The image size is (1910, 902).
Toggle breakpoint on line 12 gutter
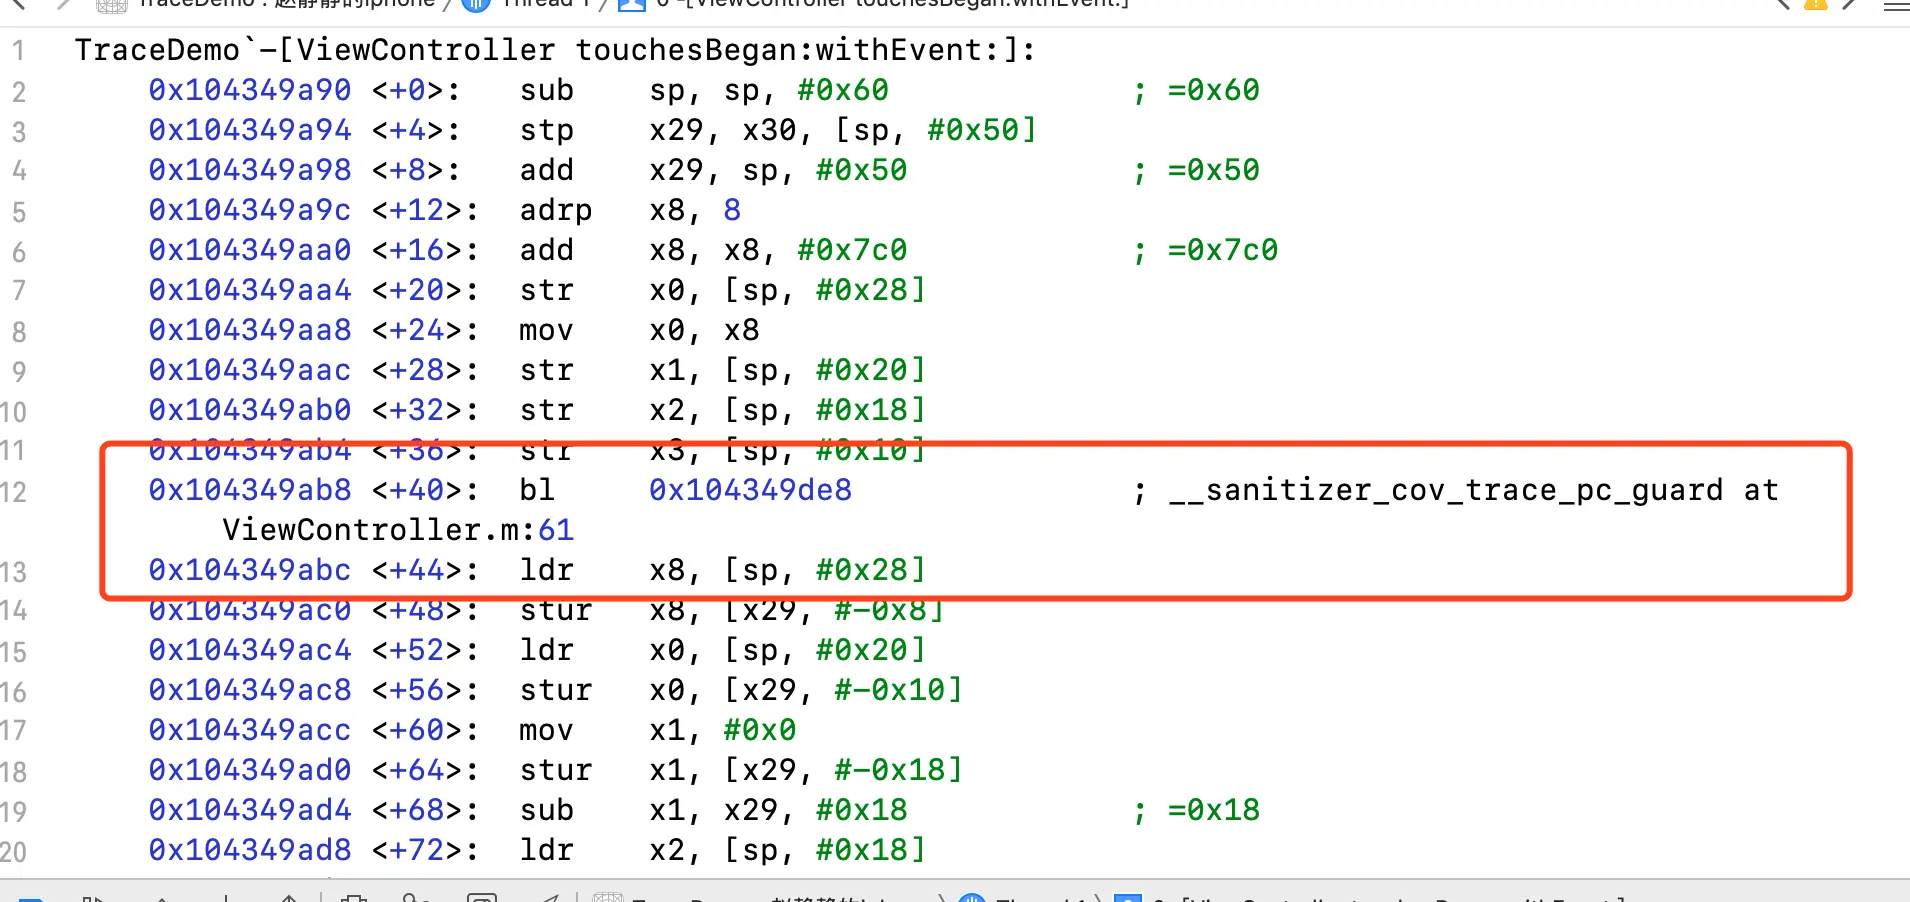(x=14, y=491)
